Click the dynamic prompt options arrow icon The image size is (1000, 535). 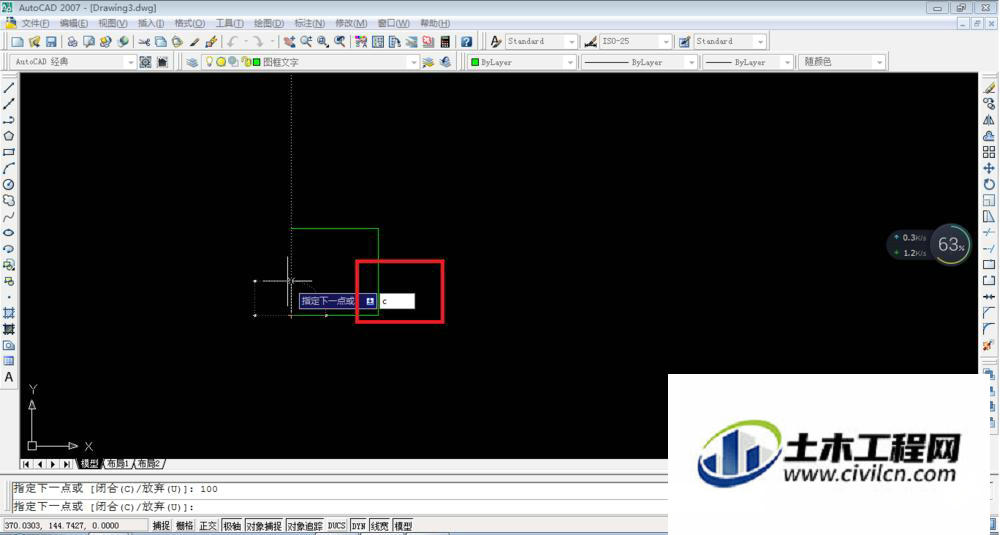pos(370,301)
